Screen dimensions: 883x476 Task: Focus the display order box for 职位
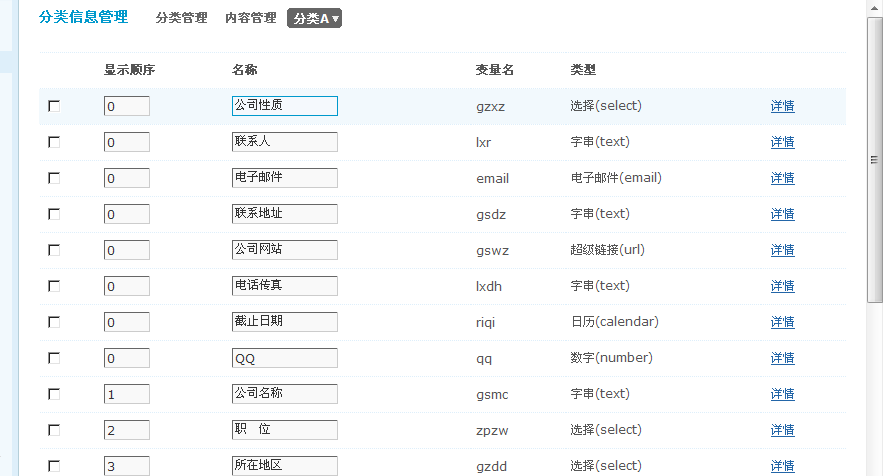click(x=126, y=430)
